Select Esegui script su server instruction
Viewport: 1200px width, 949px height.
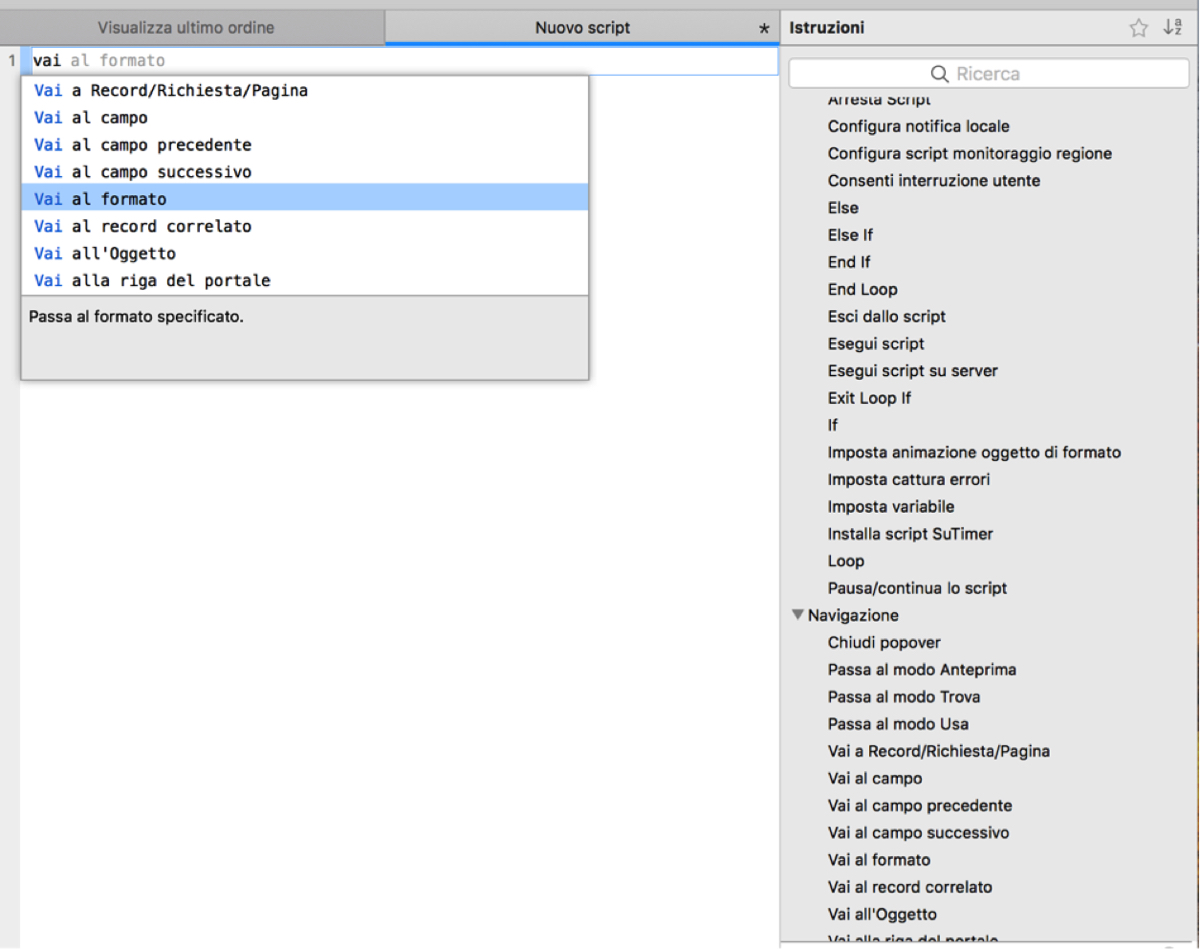coord(912,370)
